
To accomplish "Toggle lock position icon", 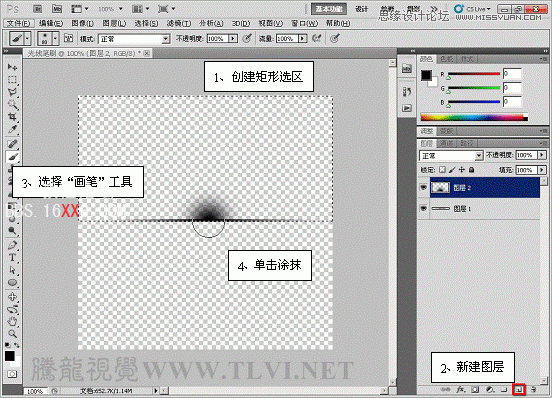I will point(462,170).
